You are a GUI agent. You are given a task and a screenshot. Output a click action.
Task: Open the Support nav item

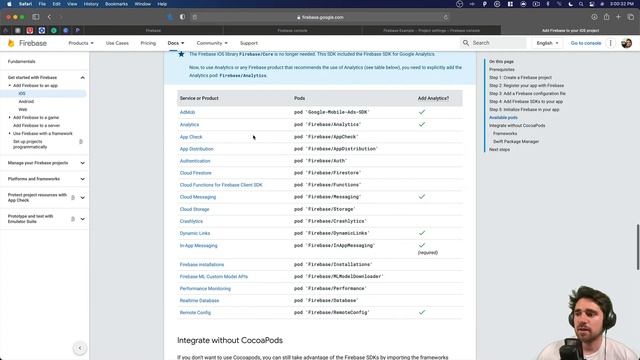(x=249, y=43)
